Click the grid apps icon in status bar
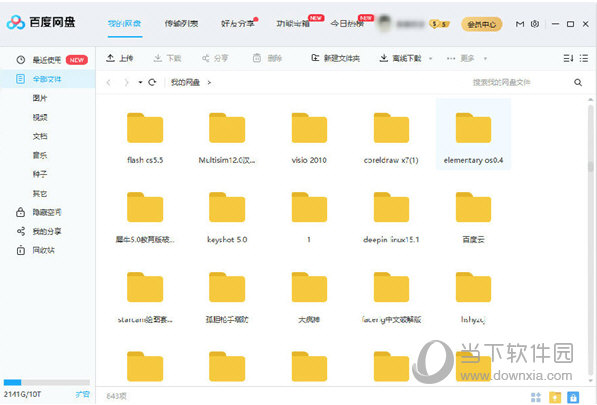The height and width of the screenshot is (405, 597). click(x=536, y=397)
